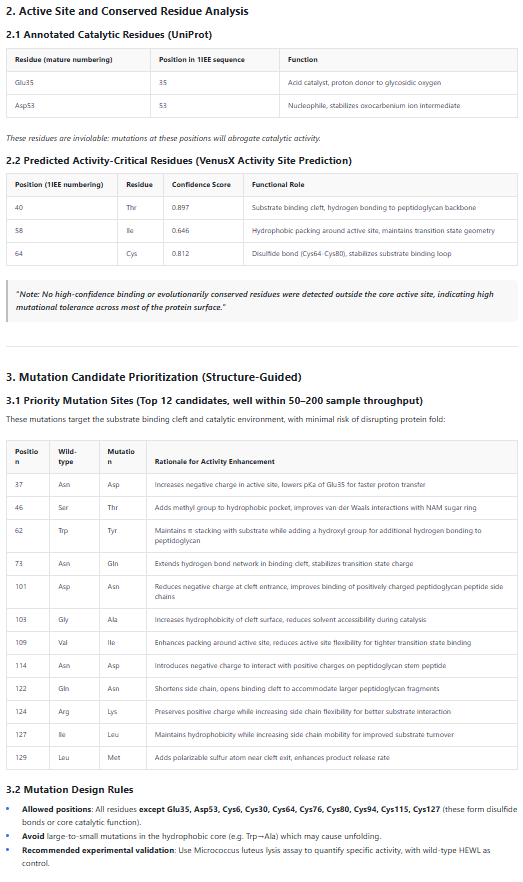Click the italic Note blockquote text

click(x=255, y=301)
